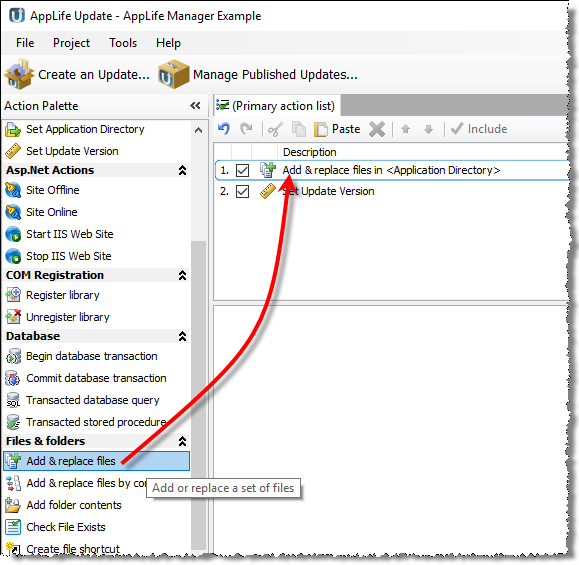Click the Set Application Directory icon
This screenshot has height=565, width=579.
coord(13,130)
